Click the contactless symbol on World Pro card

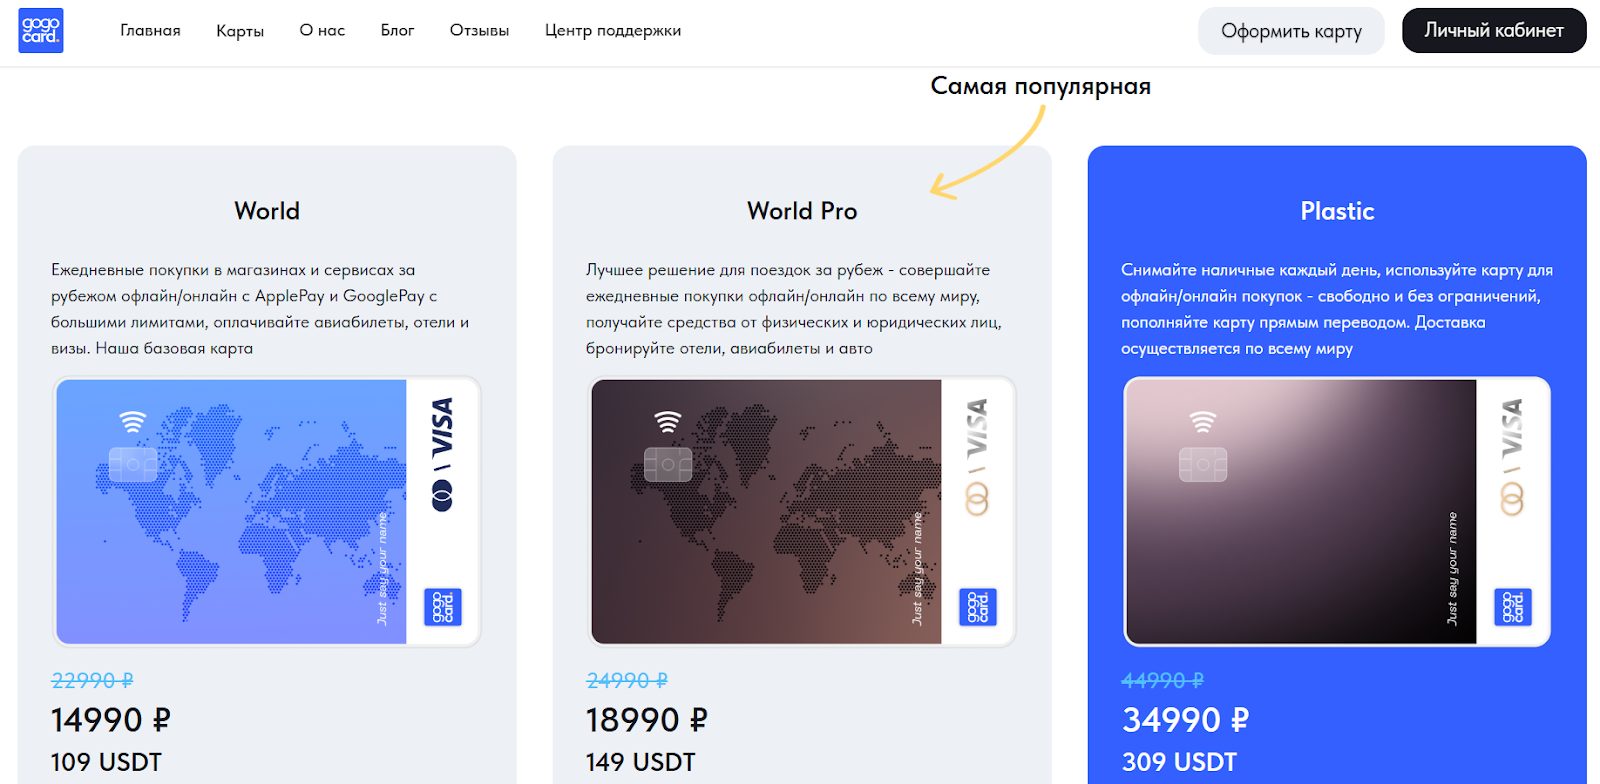668,421
